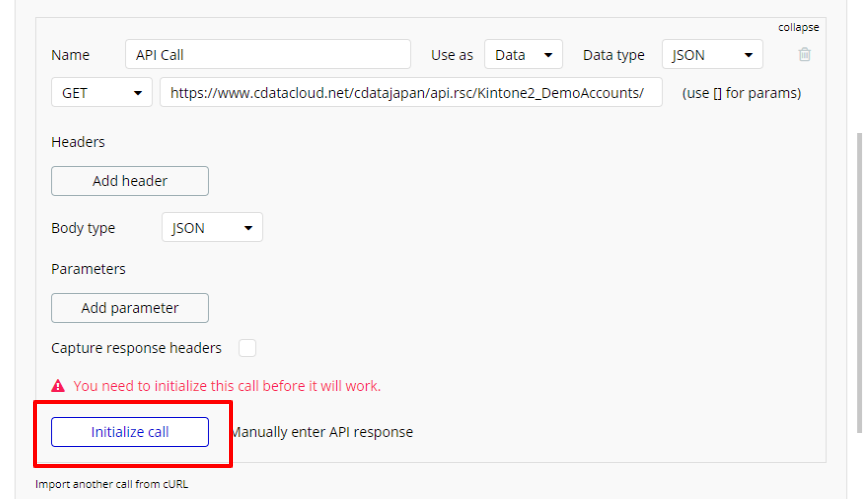Screen dimensions: 868x499
Task: Click the Body type dropdown caret
Action: tap(248, 228)
